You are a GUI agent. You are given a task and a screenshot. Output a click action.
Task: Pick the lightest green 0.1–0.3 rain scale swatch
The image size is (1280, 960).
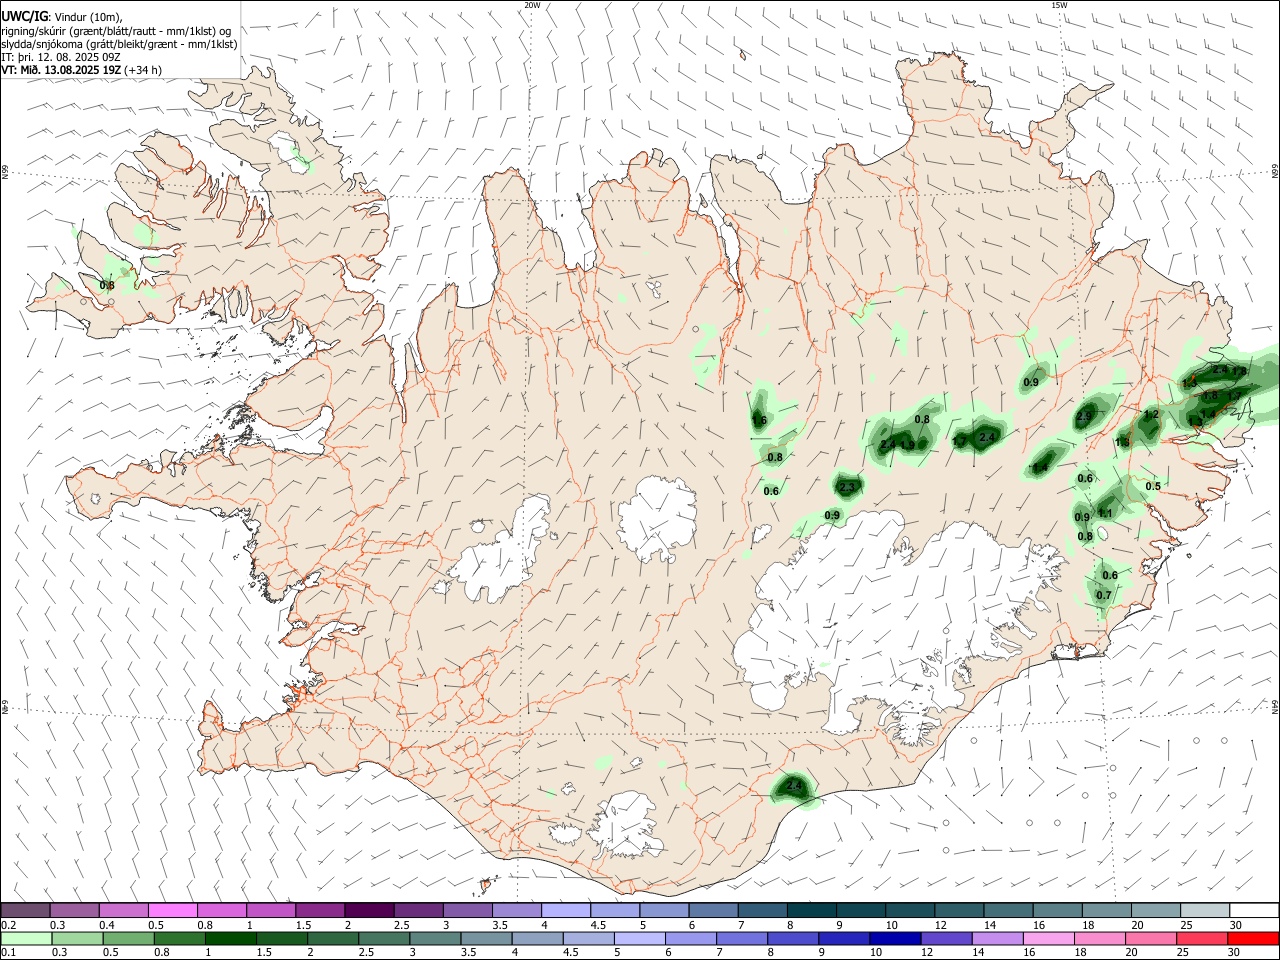click(27, 938)
